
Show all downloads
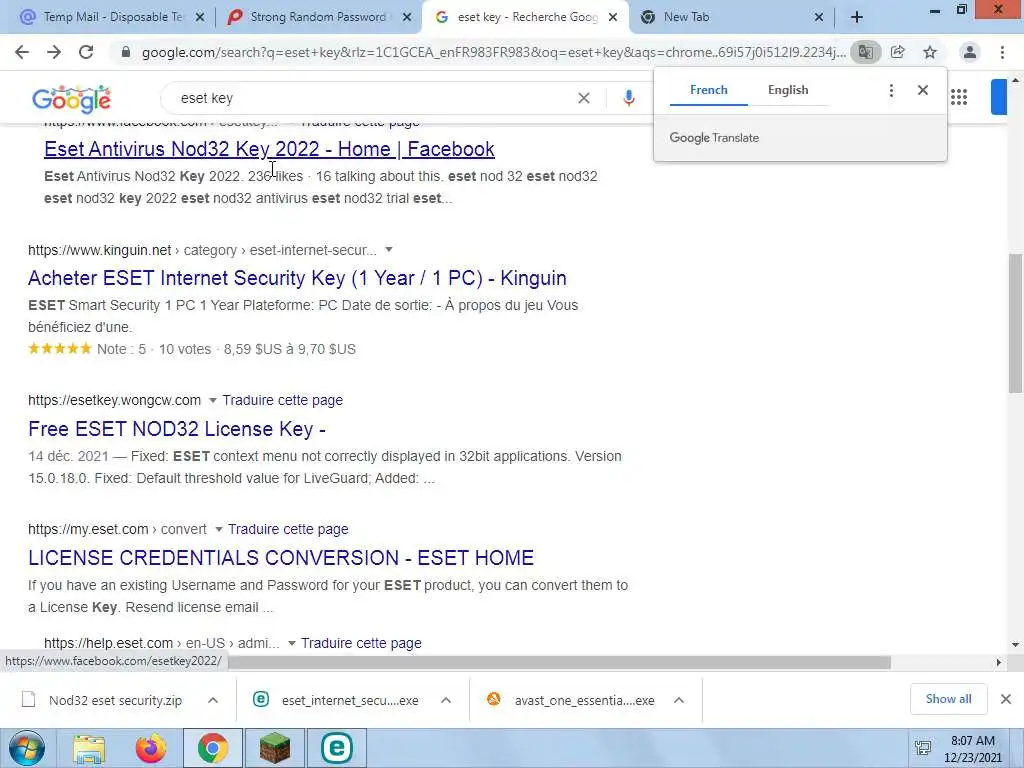[x=948, y=699]
